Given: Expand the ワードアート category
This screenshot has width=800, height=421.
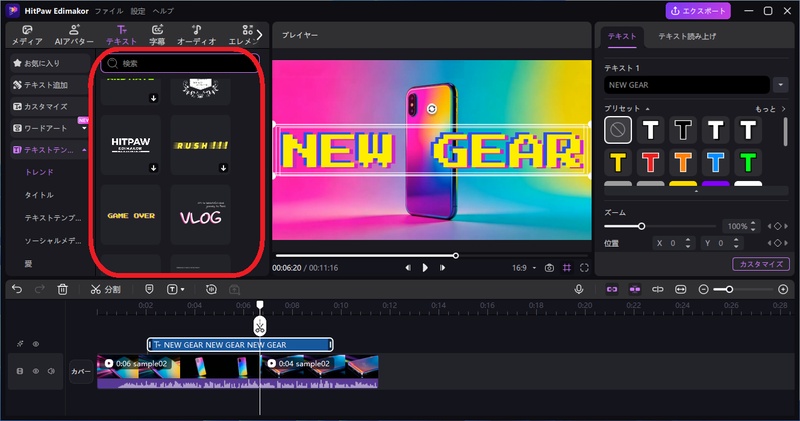Looking at the screenshot, I should pos(49,128).
